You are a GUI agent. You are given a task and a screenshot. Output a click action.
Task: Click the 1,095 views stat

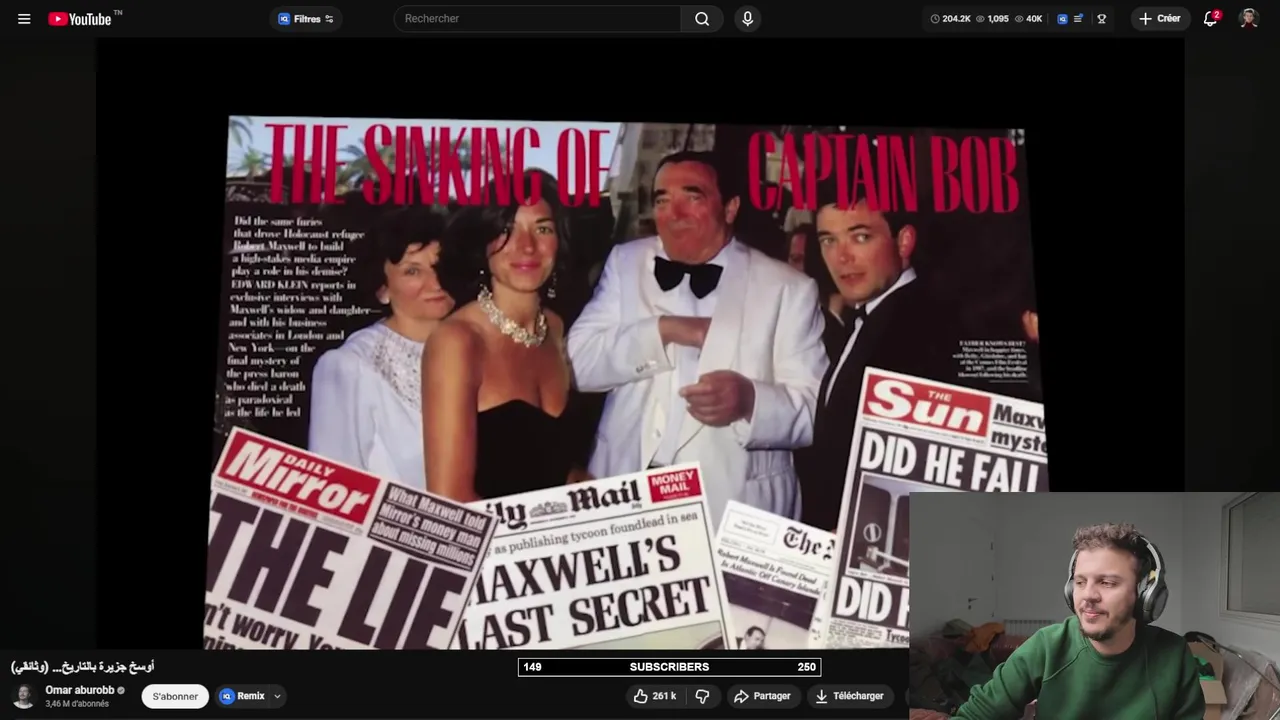[x=992, y=19]
